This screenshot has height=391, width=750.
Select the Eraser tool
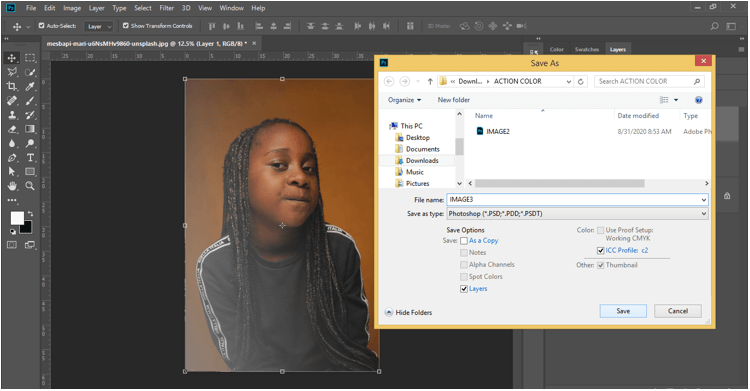(12, 129)
